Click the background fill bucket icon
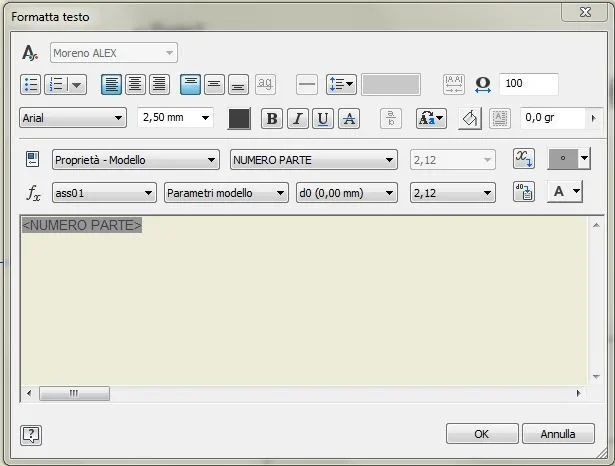The image size is (615, 466). 470,118
